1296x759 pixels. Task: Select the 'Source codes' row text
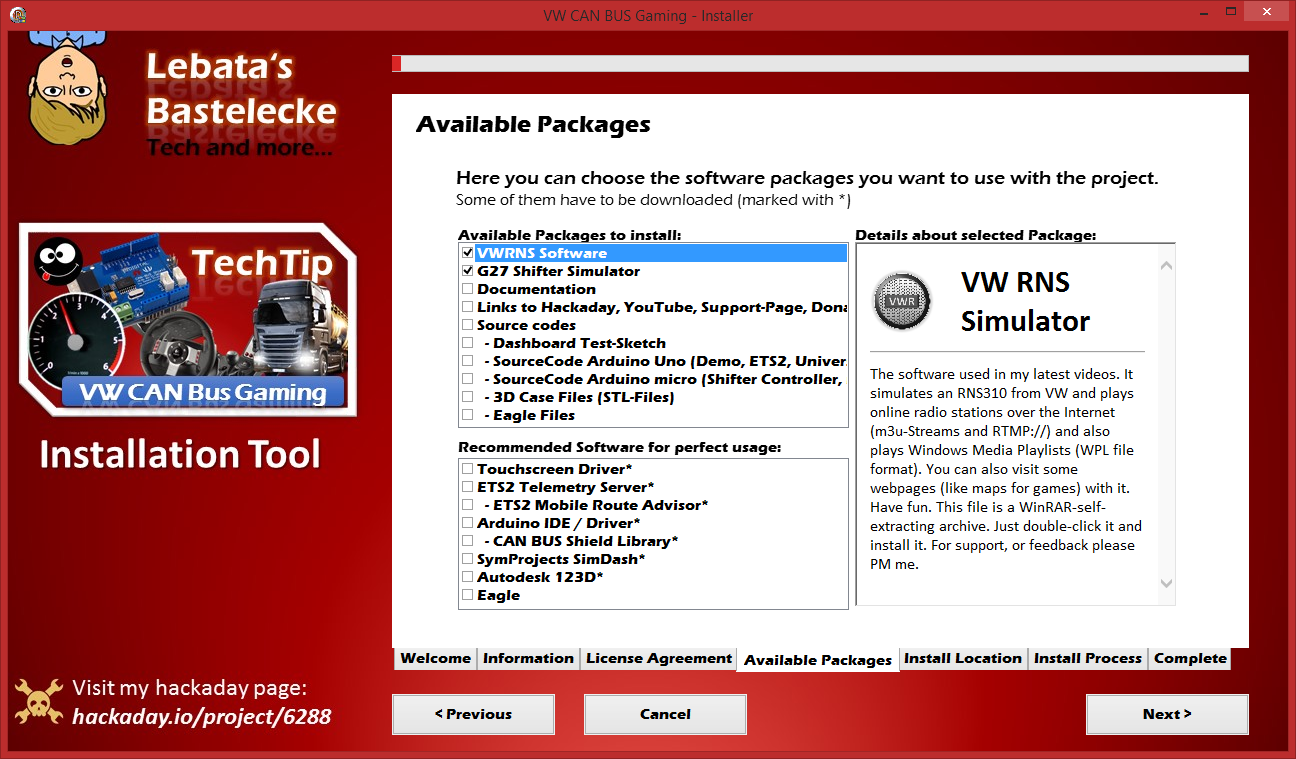(526, 325)
